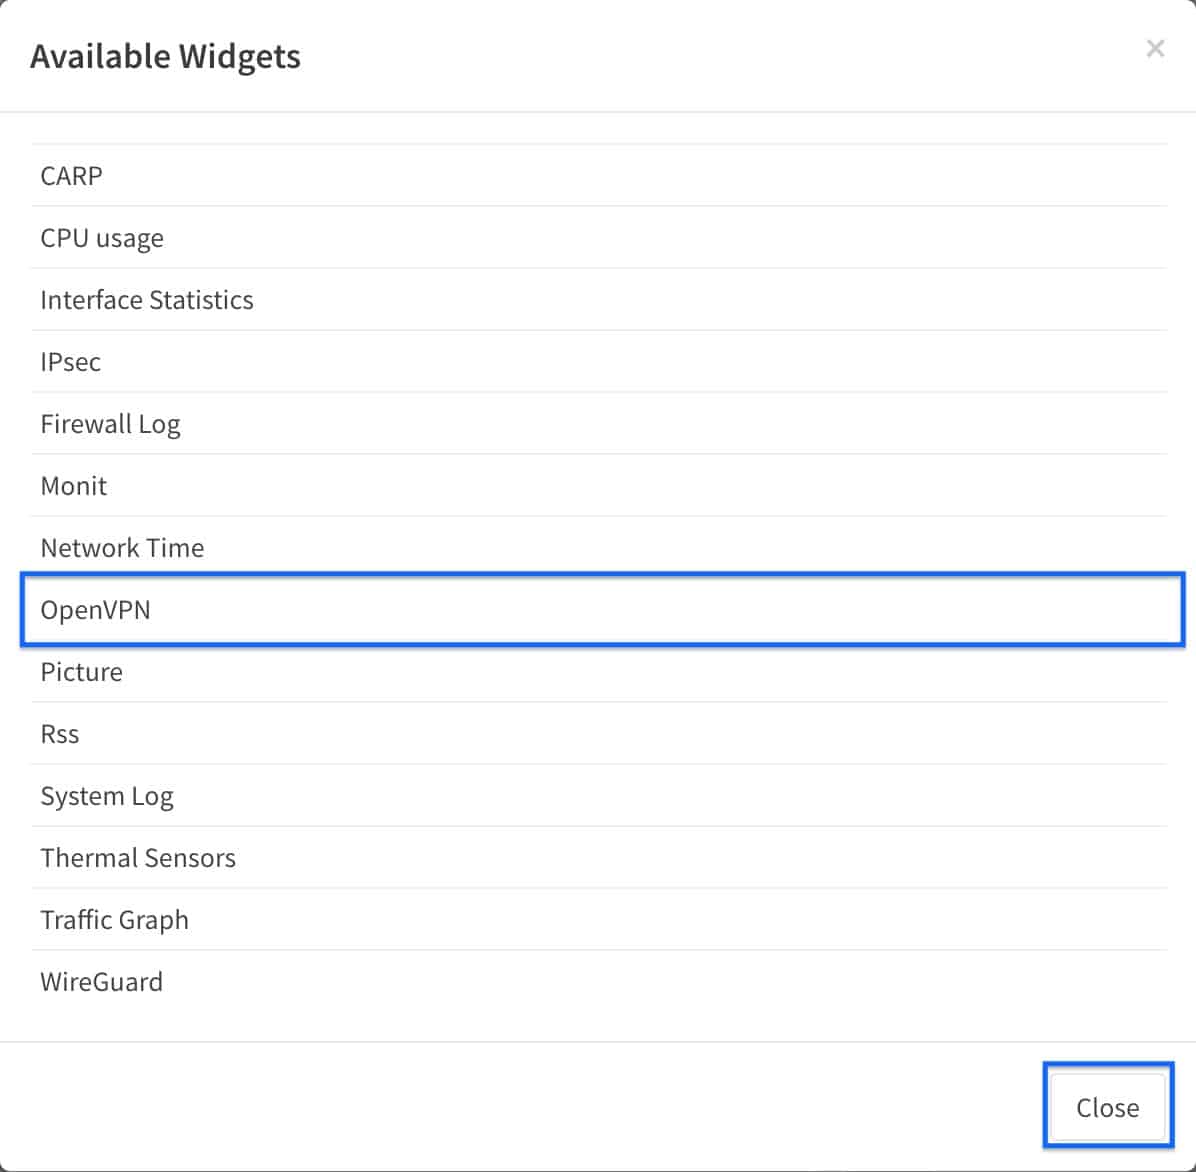
Task: Close the dialog using the X icon
Action: tap(1155, 48)
